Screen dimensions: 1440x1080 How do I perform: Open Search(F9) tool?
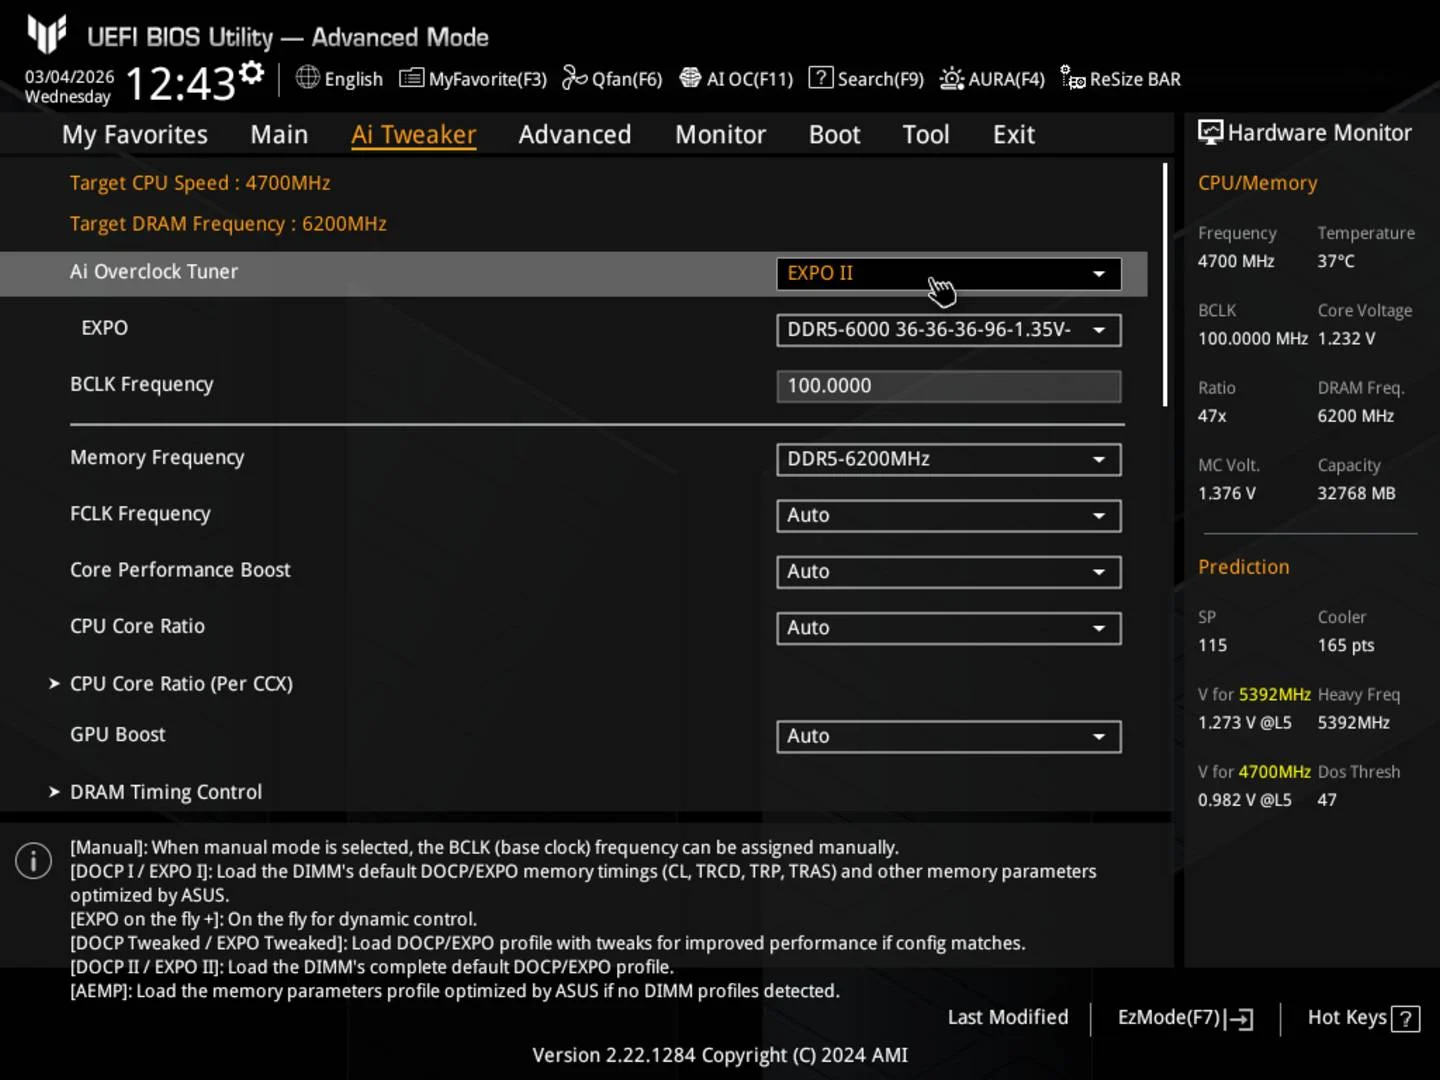[866, 79]
